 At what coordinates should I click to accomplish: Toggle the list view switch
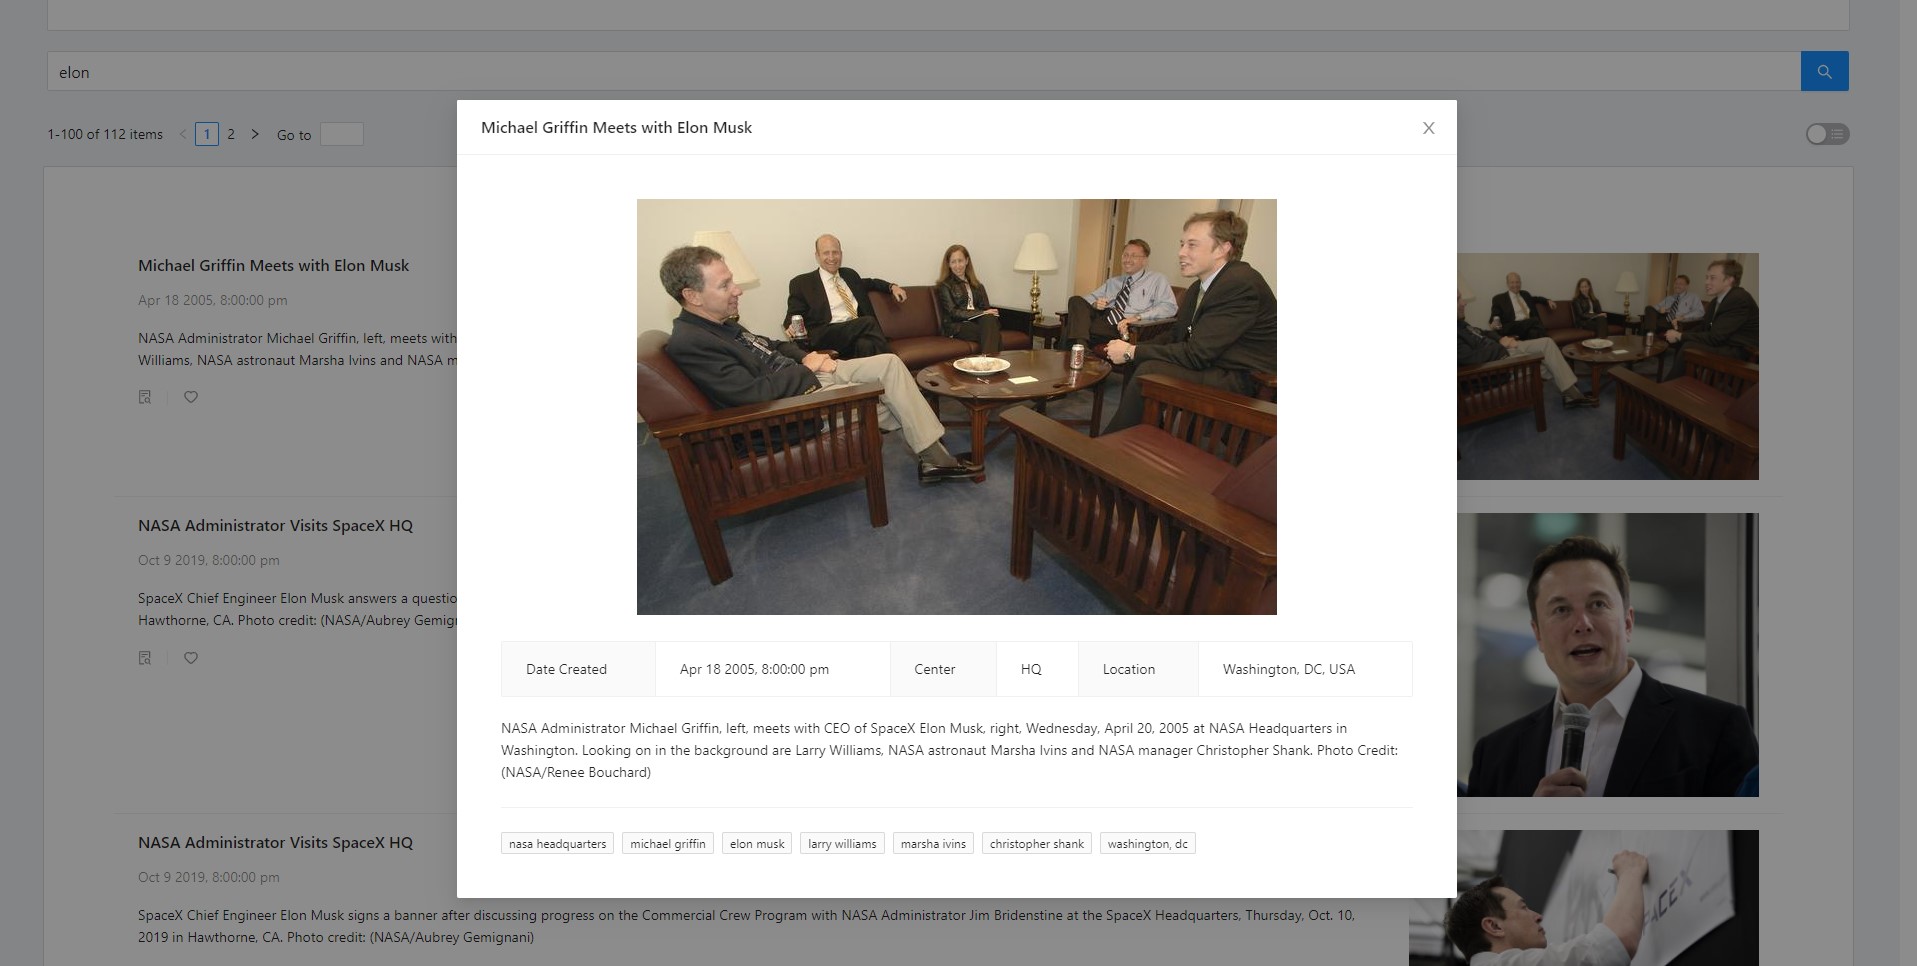coord(1827,134)
